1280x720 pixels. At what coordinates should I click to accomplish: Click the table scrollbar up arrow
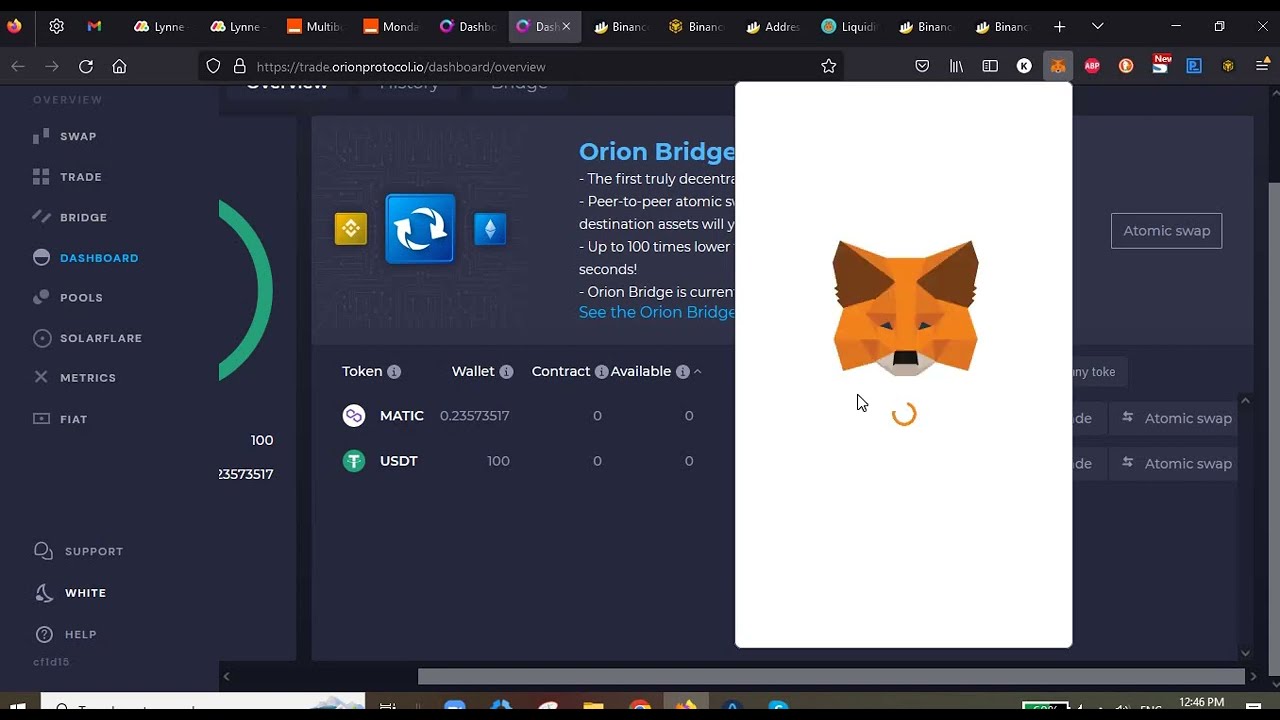pyautogui.click(x=1245, y=401)
